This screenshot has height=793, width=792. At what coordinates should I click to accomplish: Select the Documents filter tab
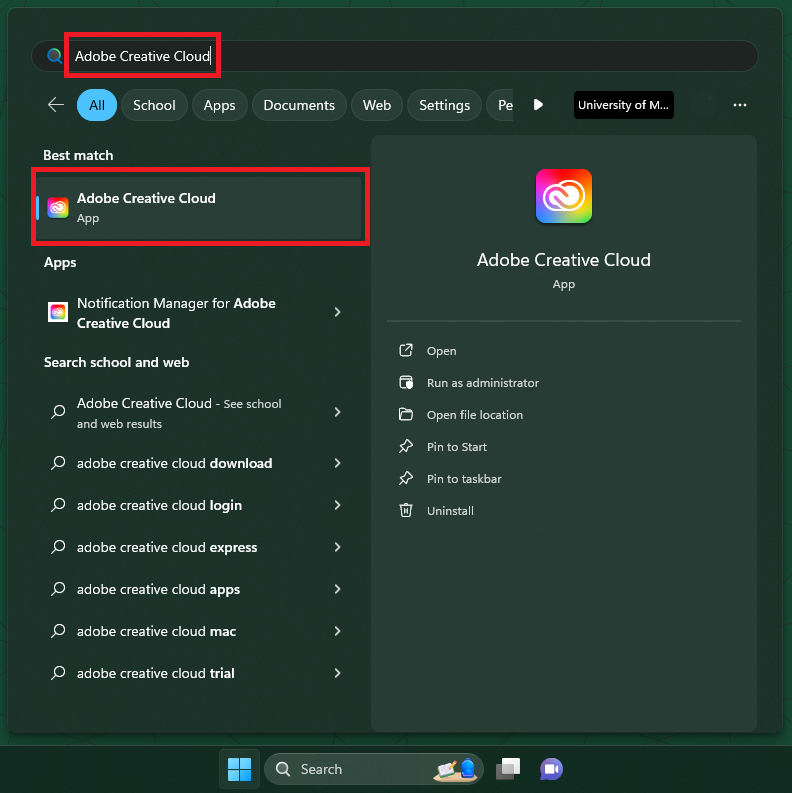click(299, 105)
